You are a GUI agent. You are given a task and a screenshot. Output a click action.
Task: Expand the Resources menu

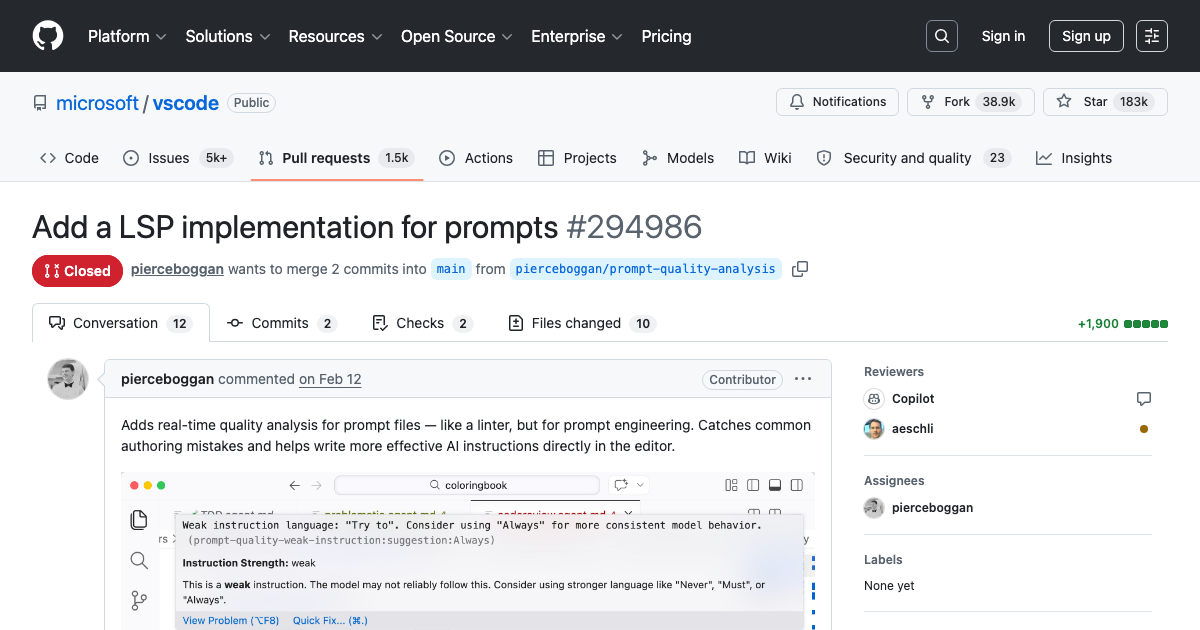click(x=336, y=36)
